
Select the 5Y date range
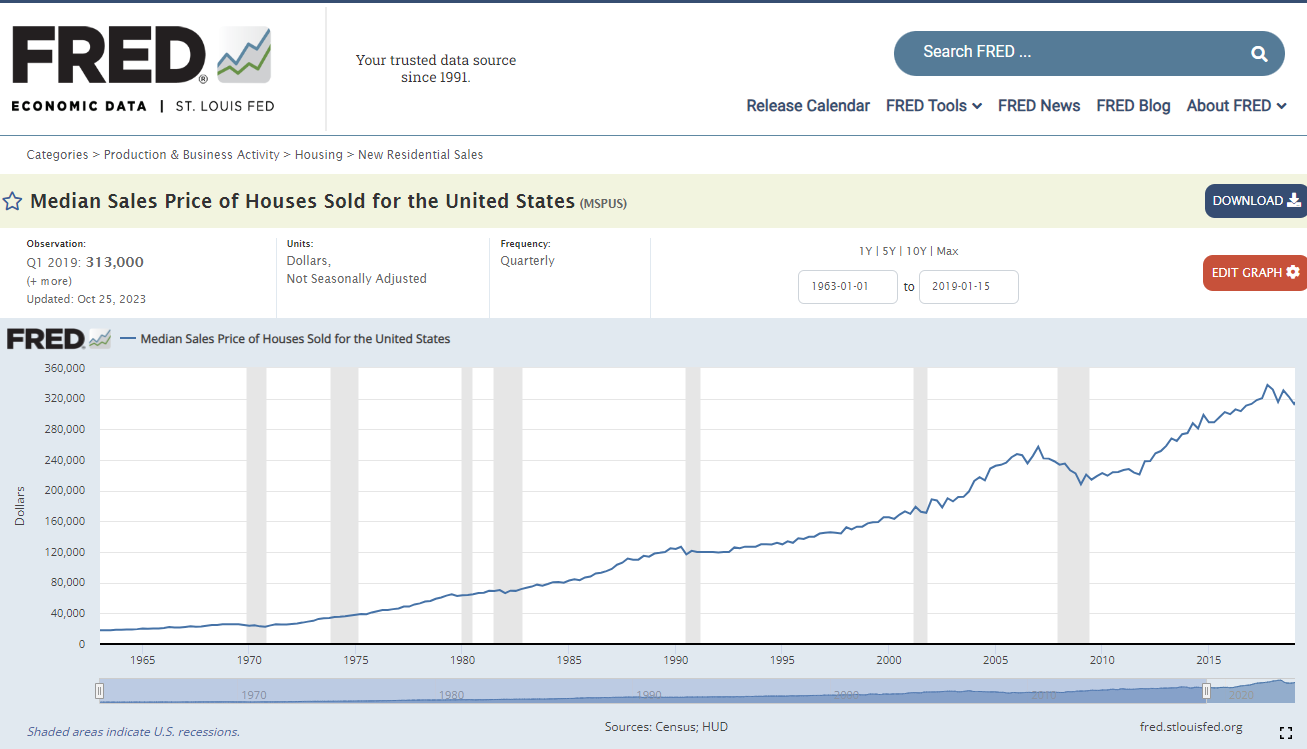pyautogui.click(x=888, y=251)
